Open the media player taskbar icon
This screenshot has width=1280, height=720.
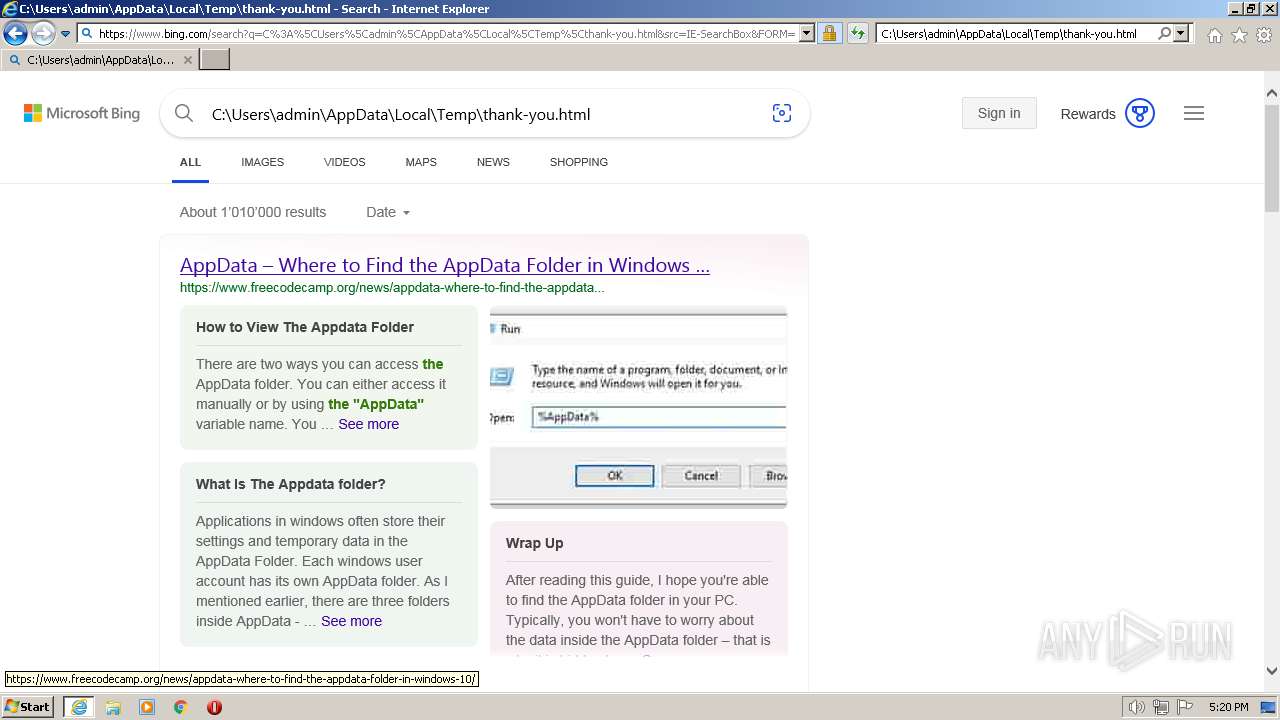147,707
